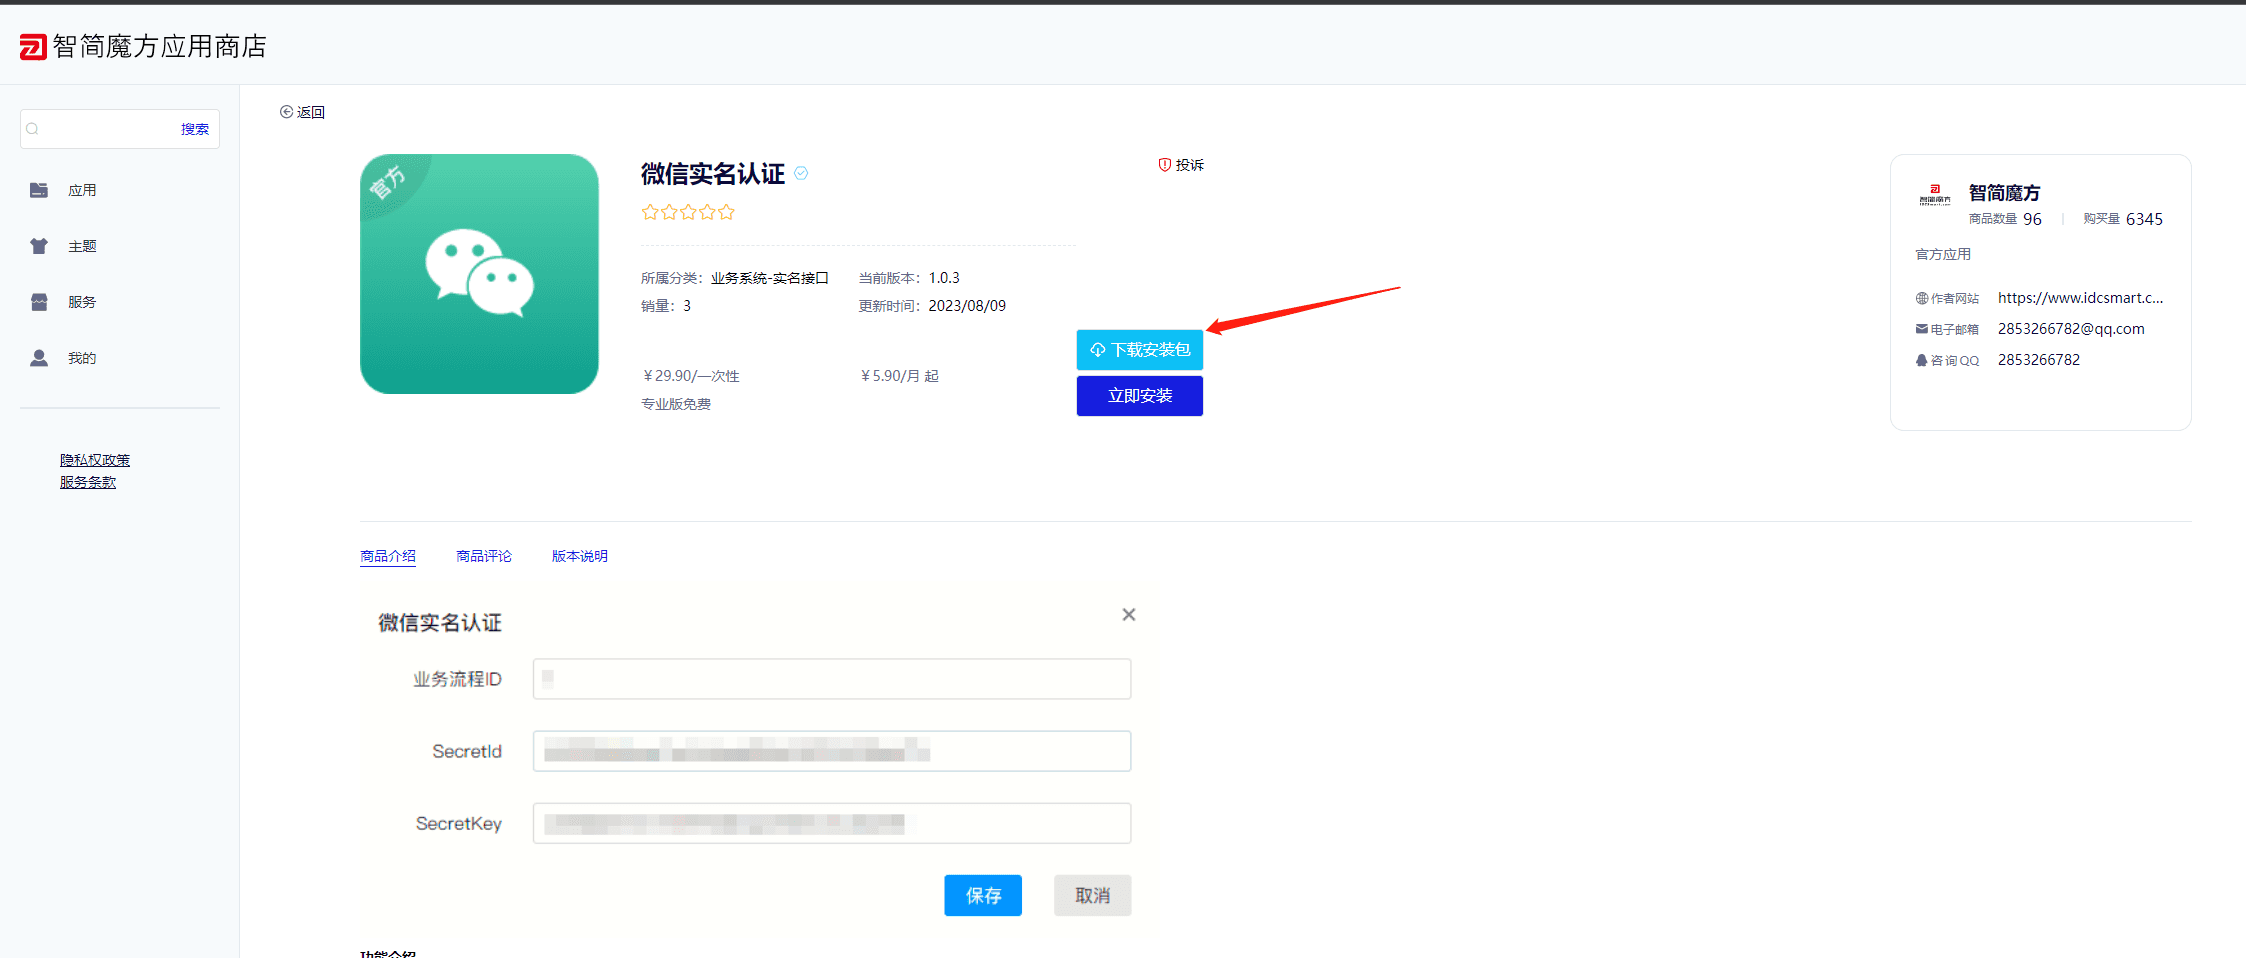This screenshot has width=2246, height=958.
Task: Open the author website idcsmart link
Action: click(x=2080, y=298)
